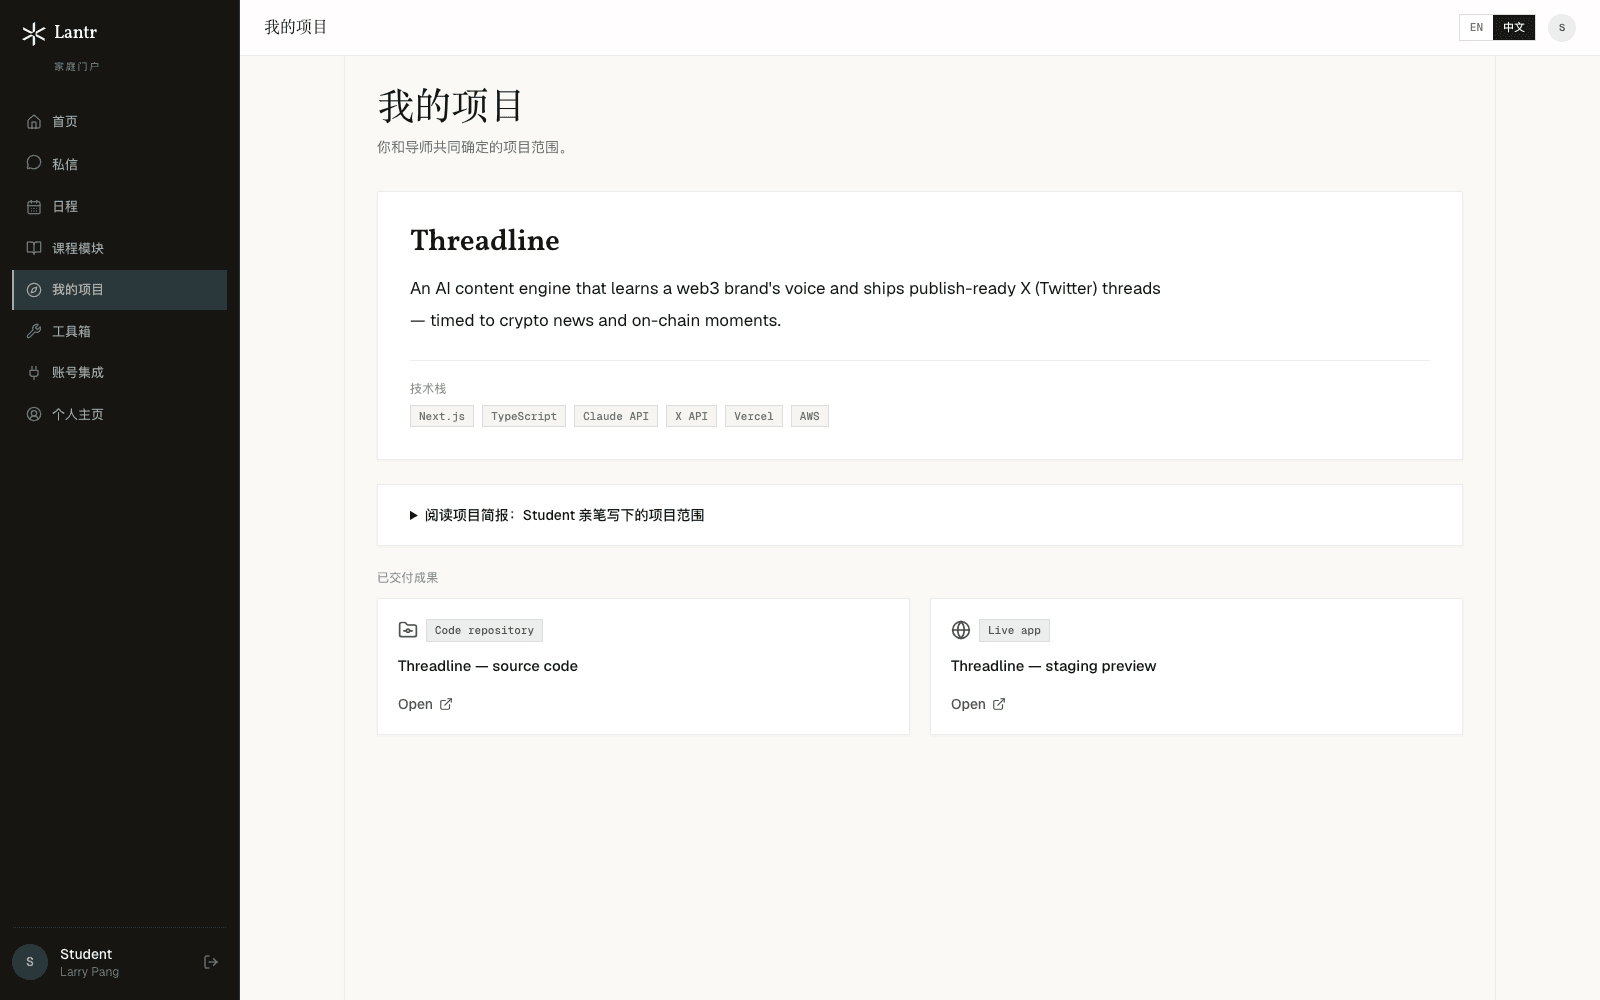Click the person circle icon beside 个人主页
Screen dimensions: 1600x1000
pos(34,414)
